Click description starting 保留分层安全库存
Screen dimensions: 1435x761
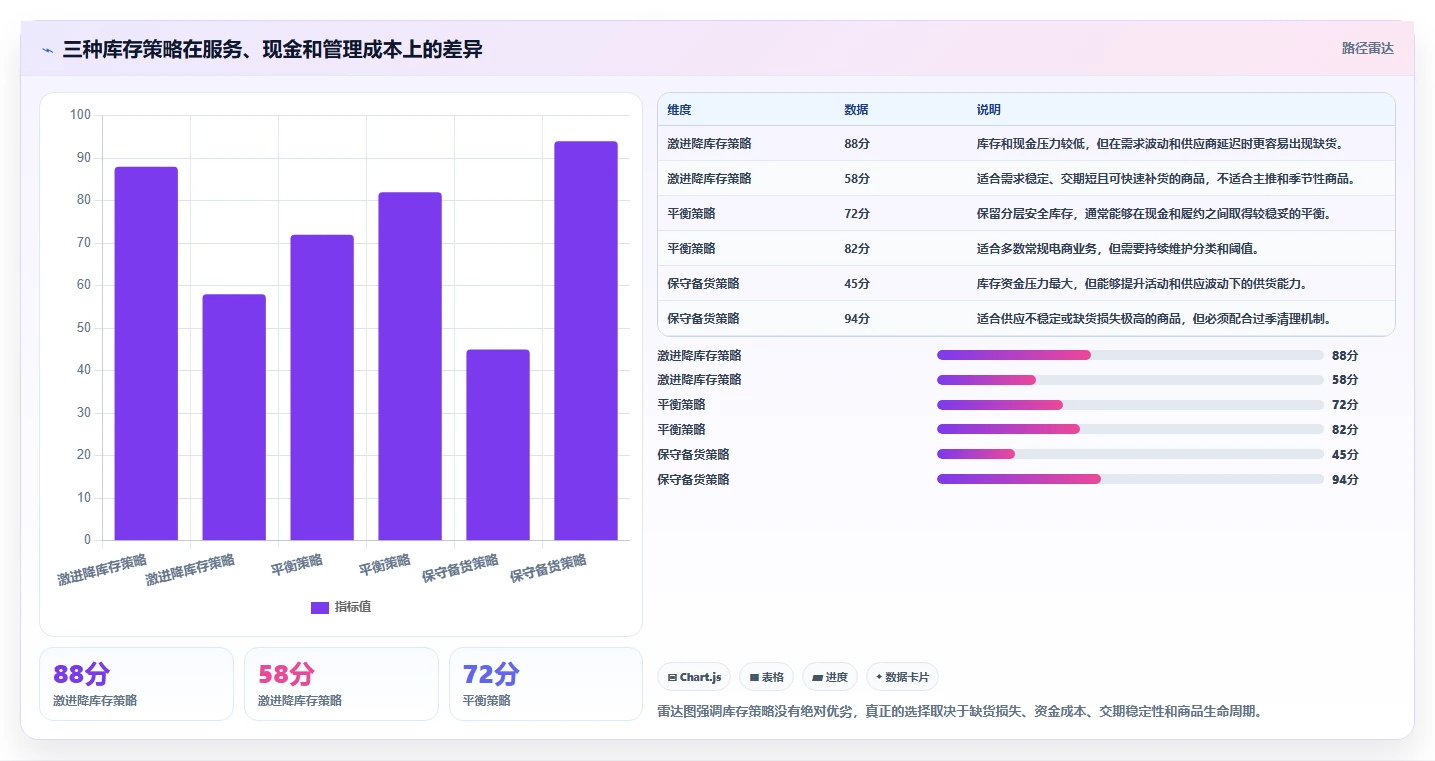[1154, 214]
